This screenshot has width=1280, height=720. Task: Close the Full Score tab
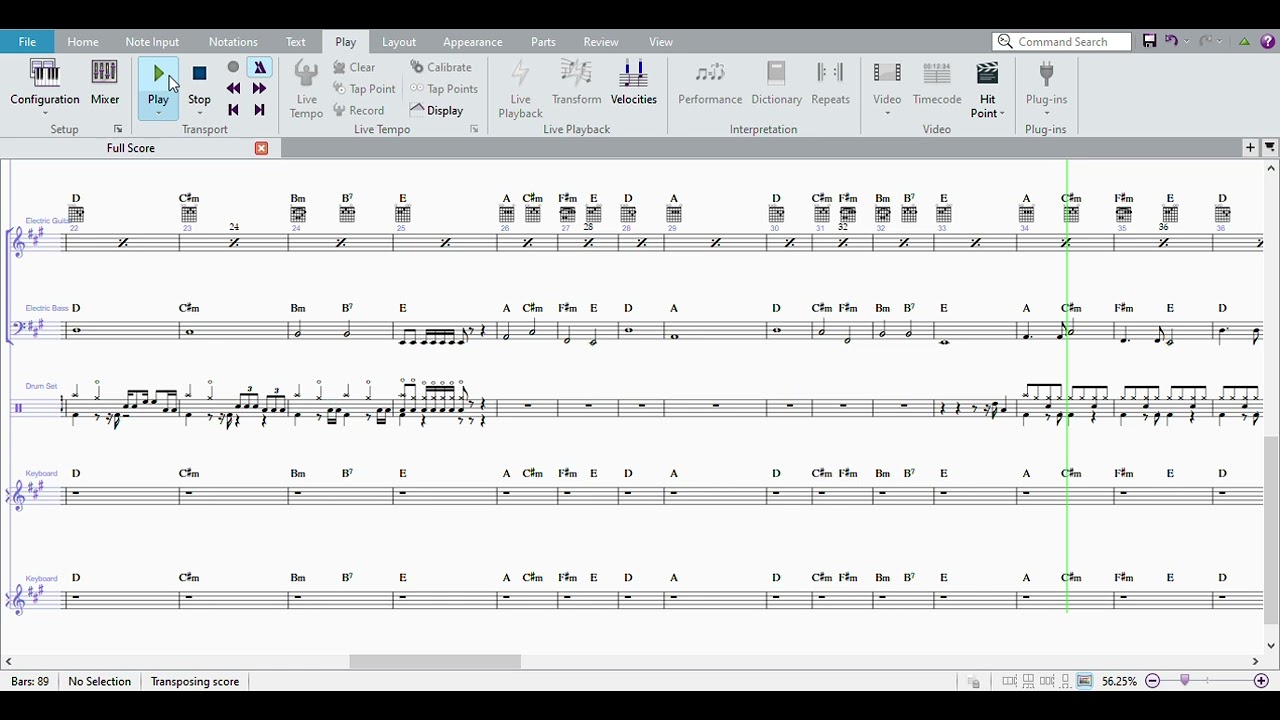261,148
